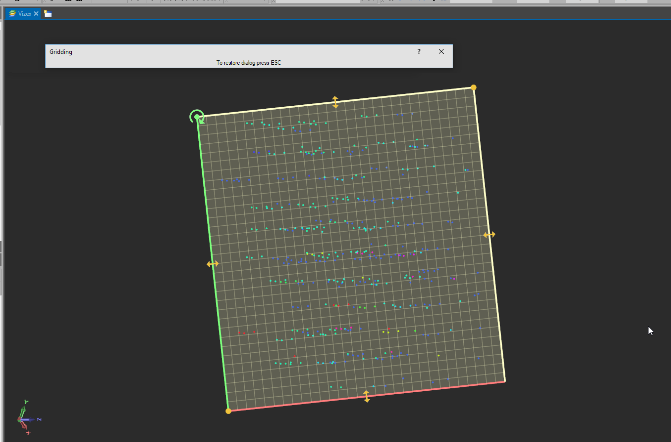Click the orange top-right corner grid handle

coord(473,88)
